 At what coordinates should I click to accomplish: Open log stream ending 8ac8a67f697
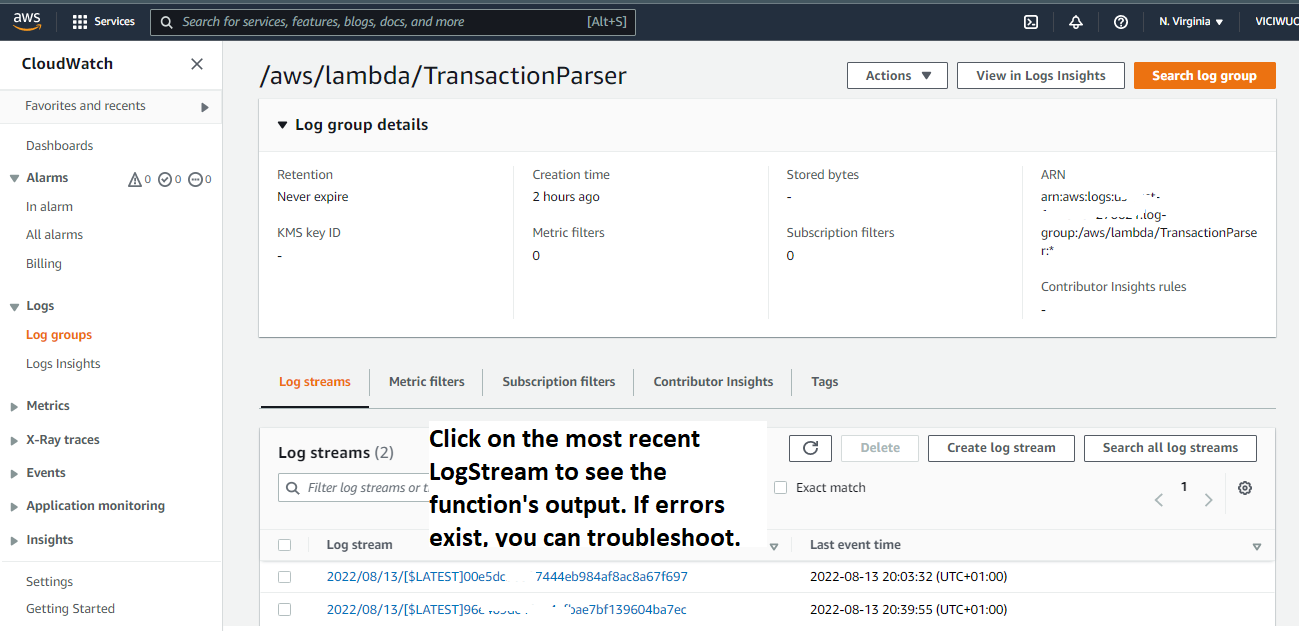(507, 577)
